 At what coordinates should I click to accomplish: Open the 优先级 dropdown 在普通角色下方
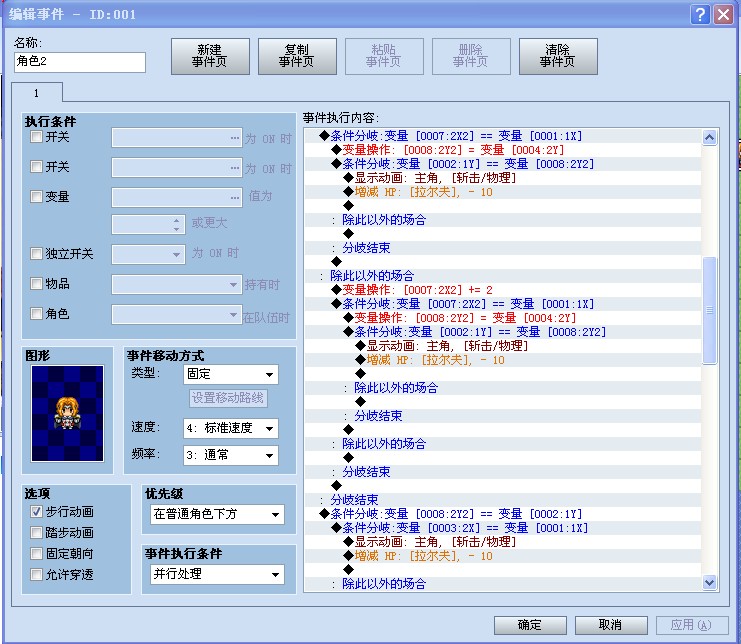tap(217, 514)
